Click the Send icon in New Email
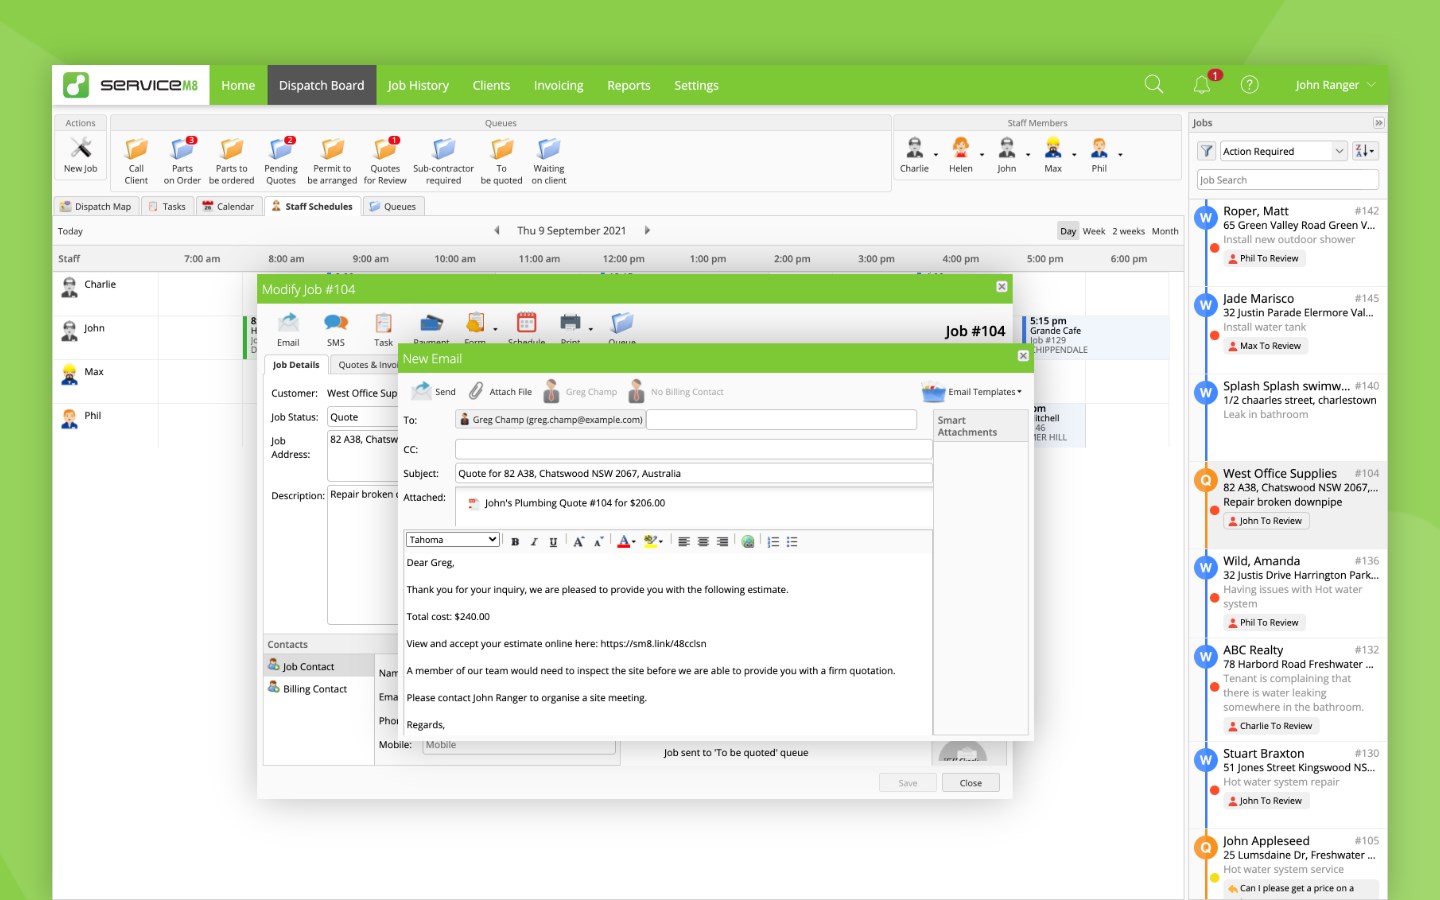 (421, 391)
